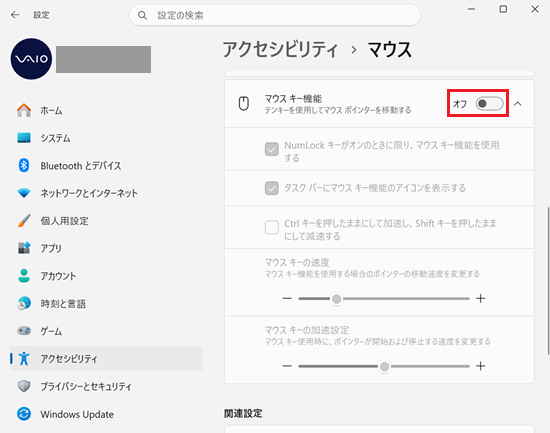
Task: Click the 関連設定 heading
Action: coord(243,413)
